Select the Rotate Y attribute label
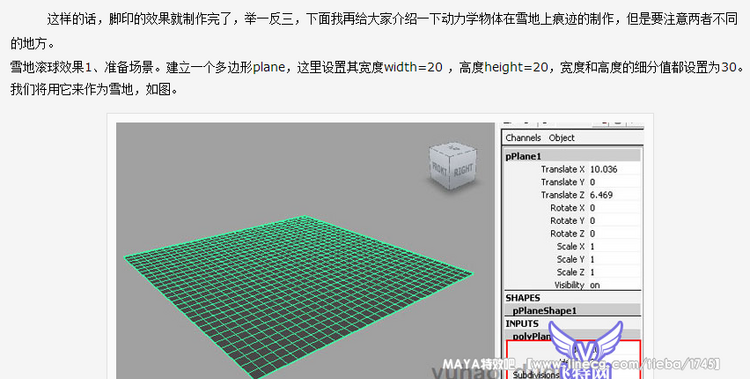 [567, 221]
